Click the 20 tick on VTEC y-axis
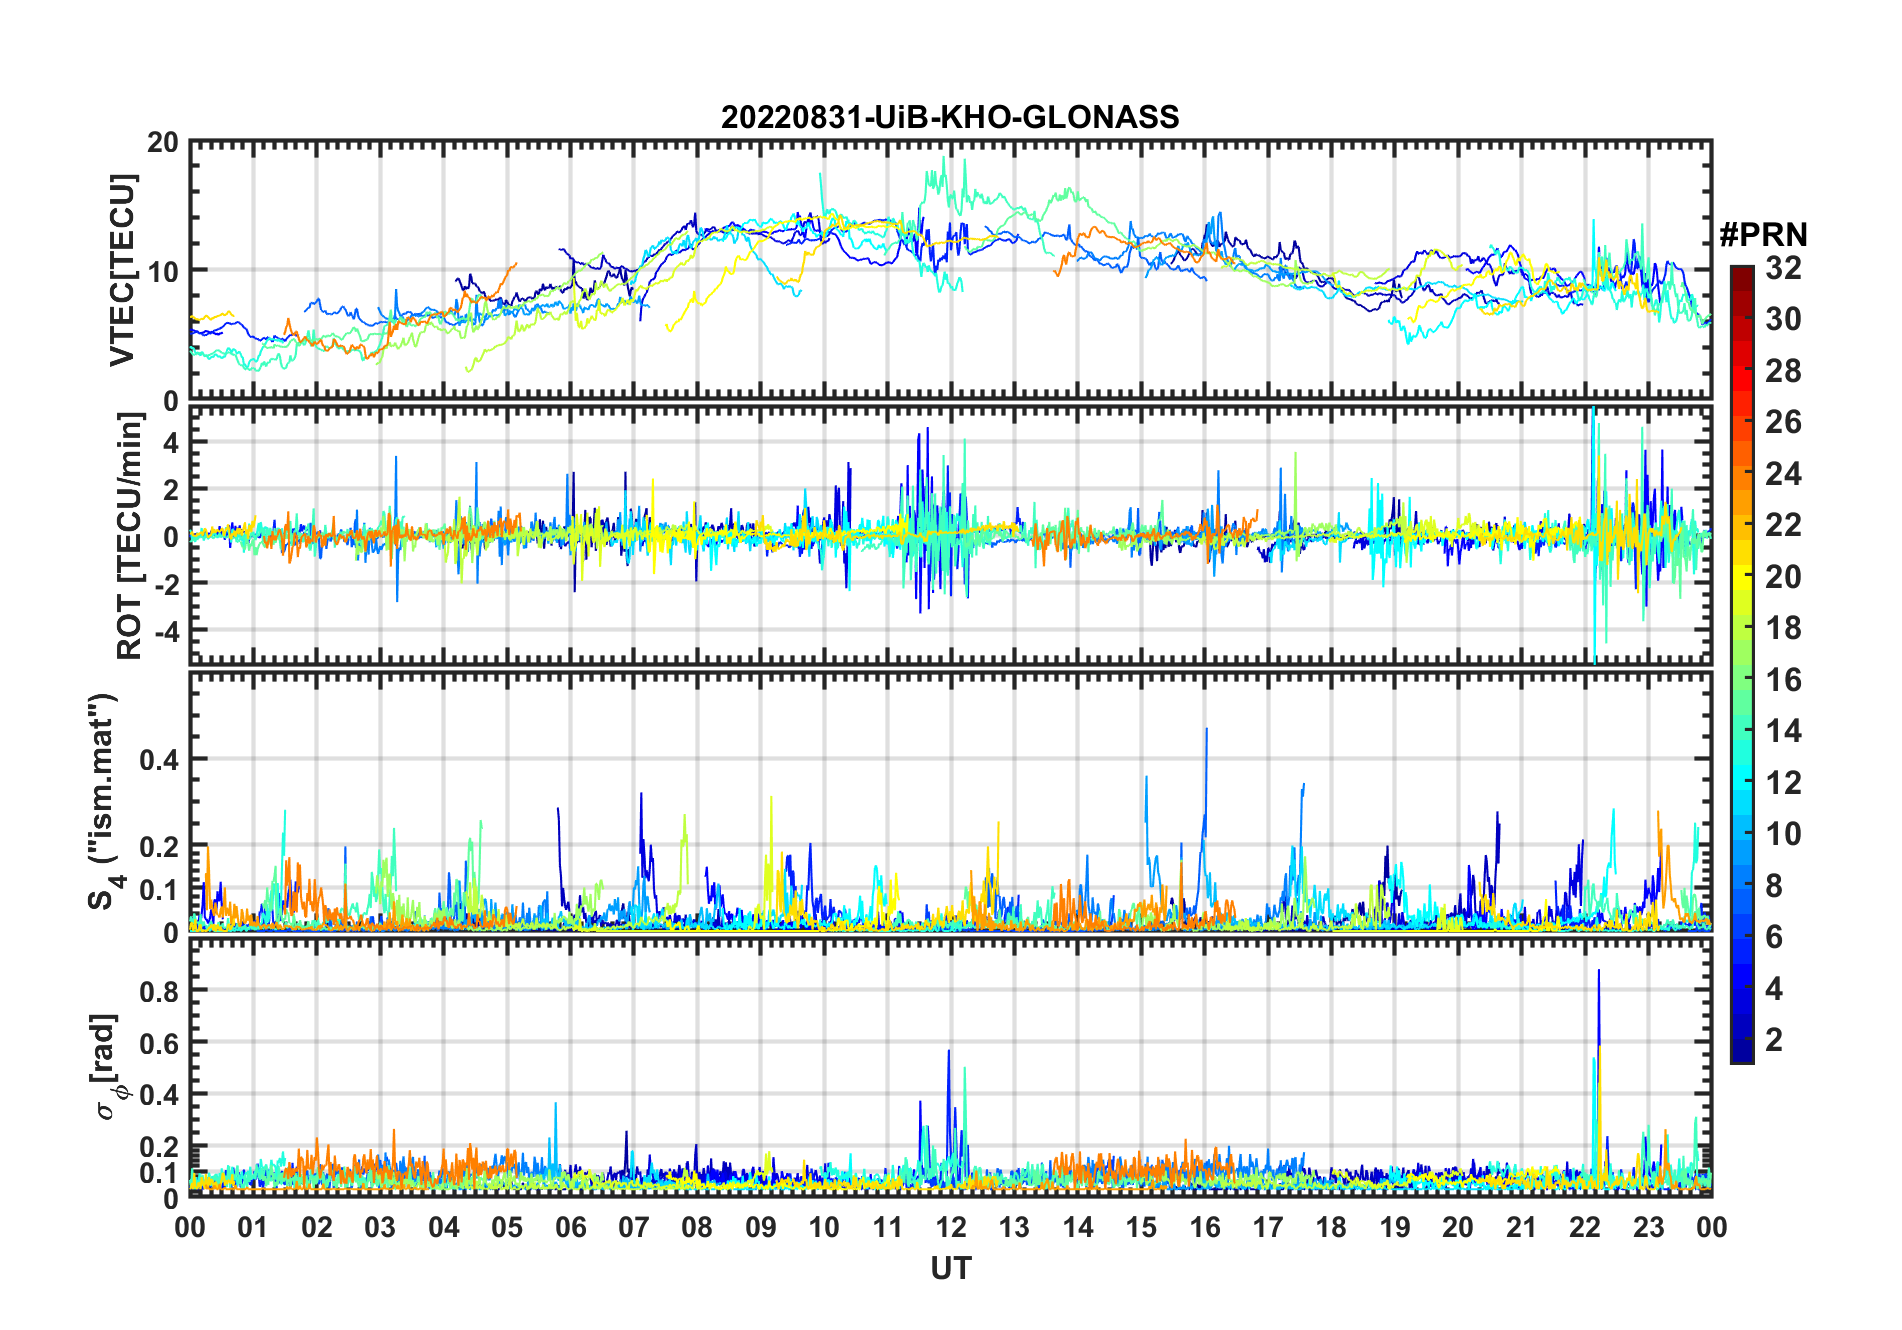The height and width of the screenshot is (1330, 1902). pyautogui.click(x=163, y=143)
